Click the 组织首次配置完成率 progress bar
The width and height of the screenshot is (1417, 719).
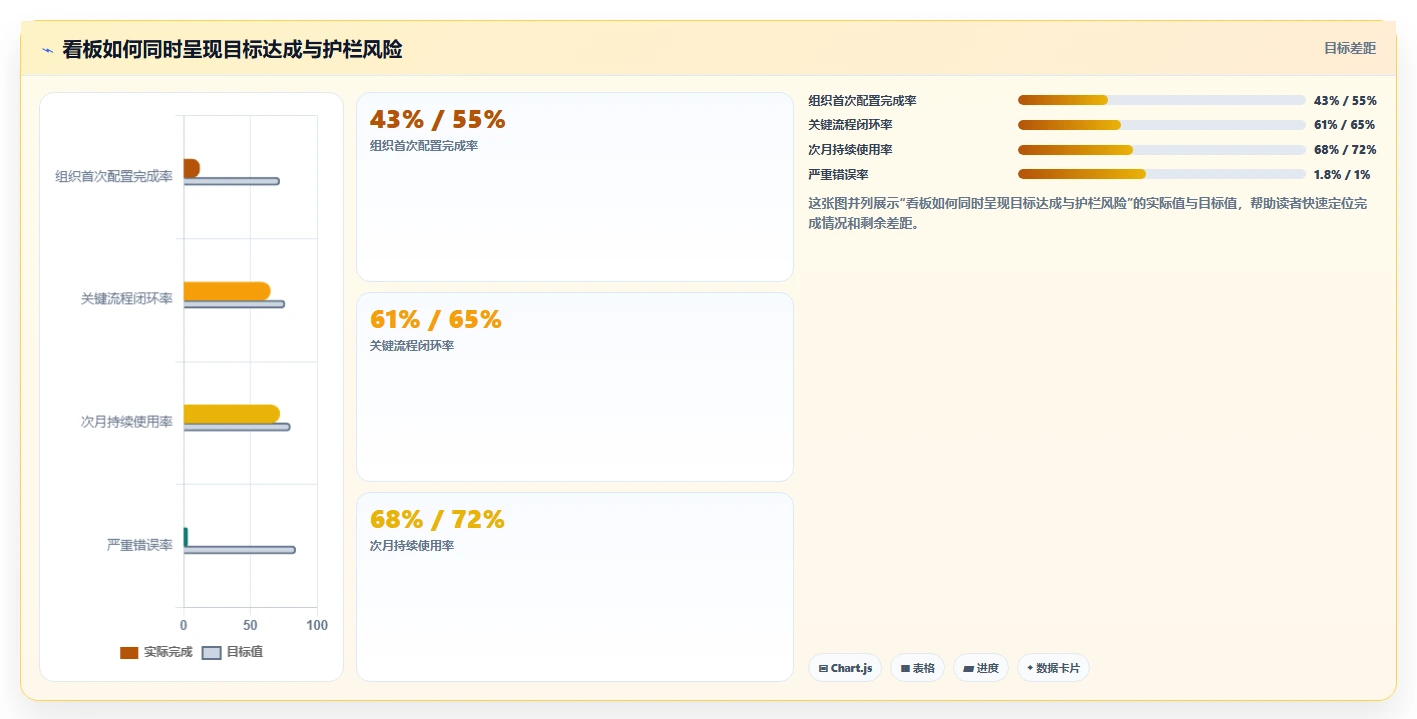(1162, 100)
